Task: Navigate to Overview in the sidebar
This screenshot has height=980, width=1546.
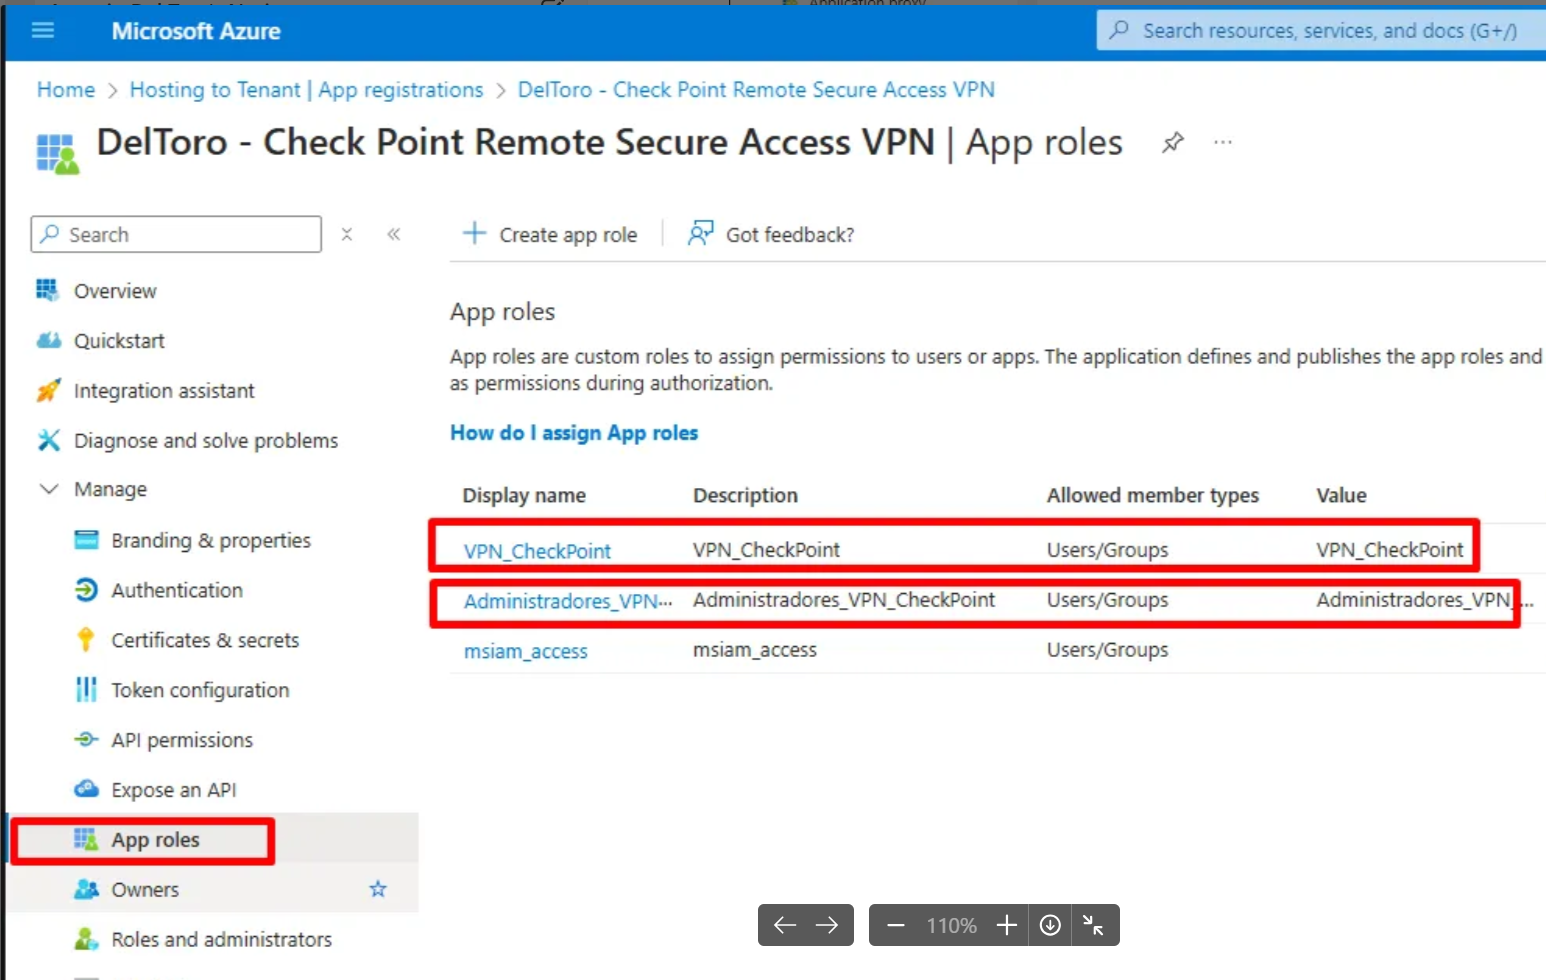Action: coord(115,290)
